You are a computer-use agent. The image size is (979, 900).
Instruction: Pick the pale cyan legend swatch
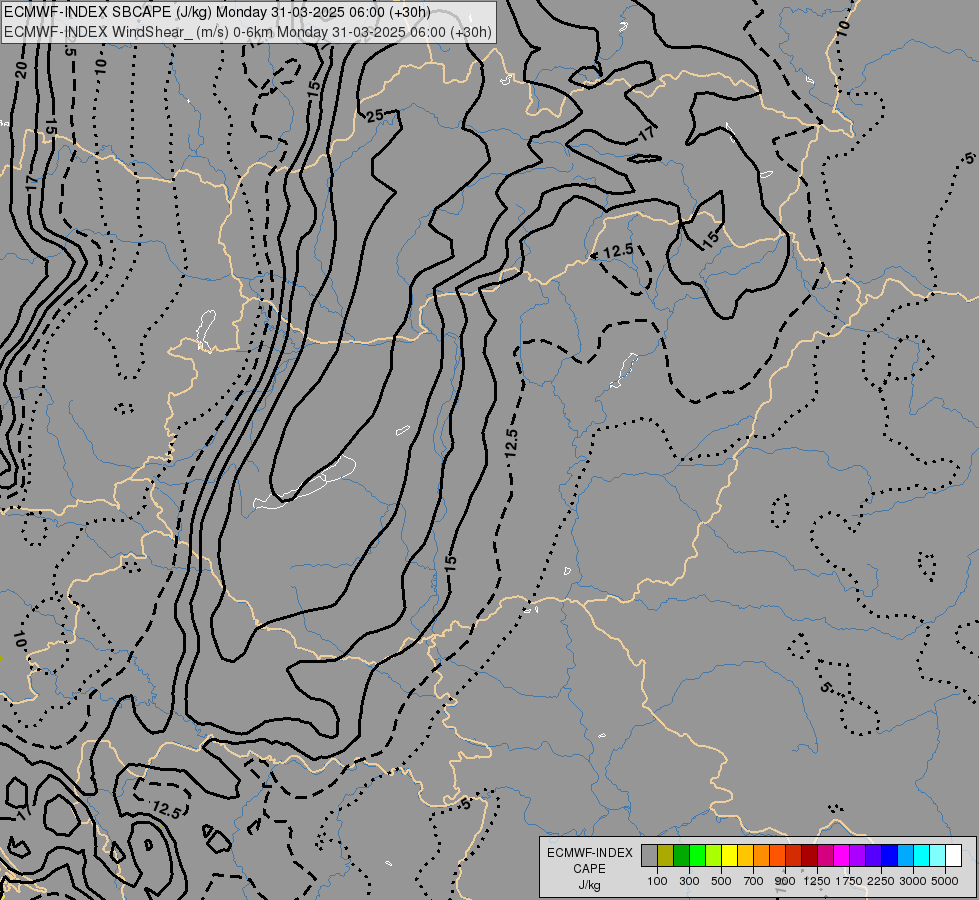(x=938, y=856)
